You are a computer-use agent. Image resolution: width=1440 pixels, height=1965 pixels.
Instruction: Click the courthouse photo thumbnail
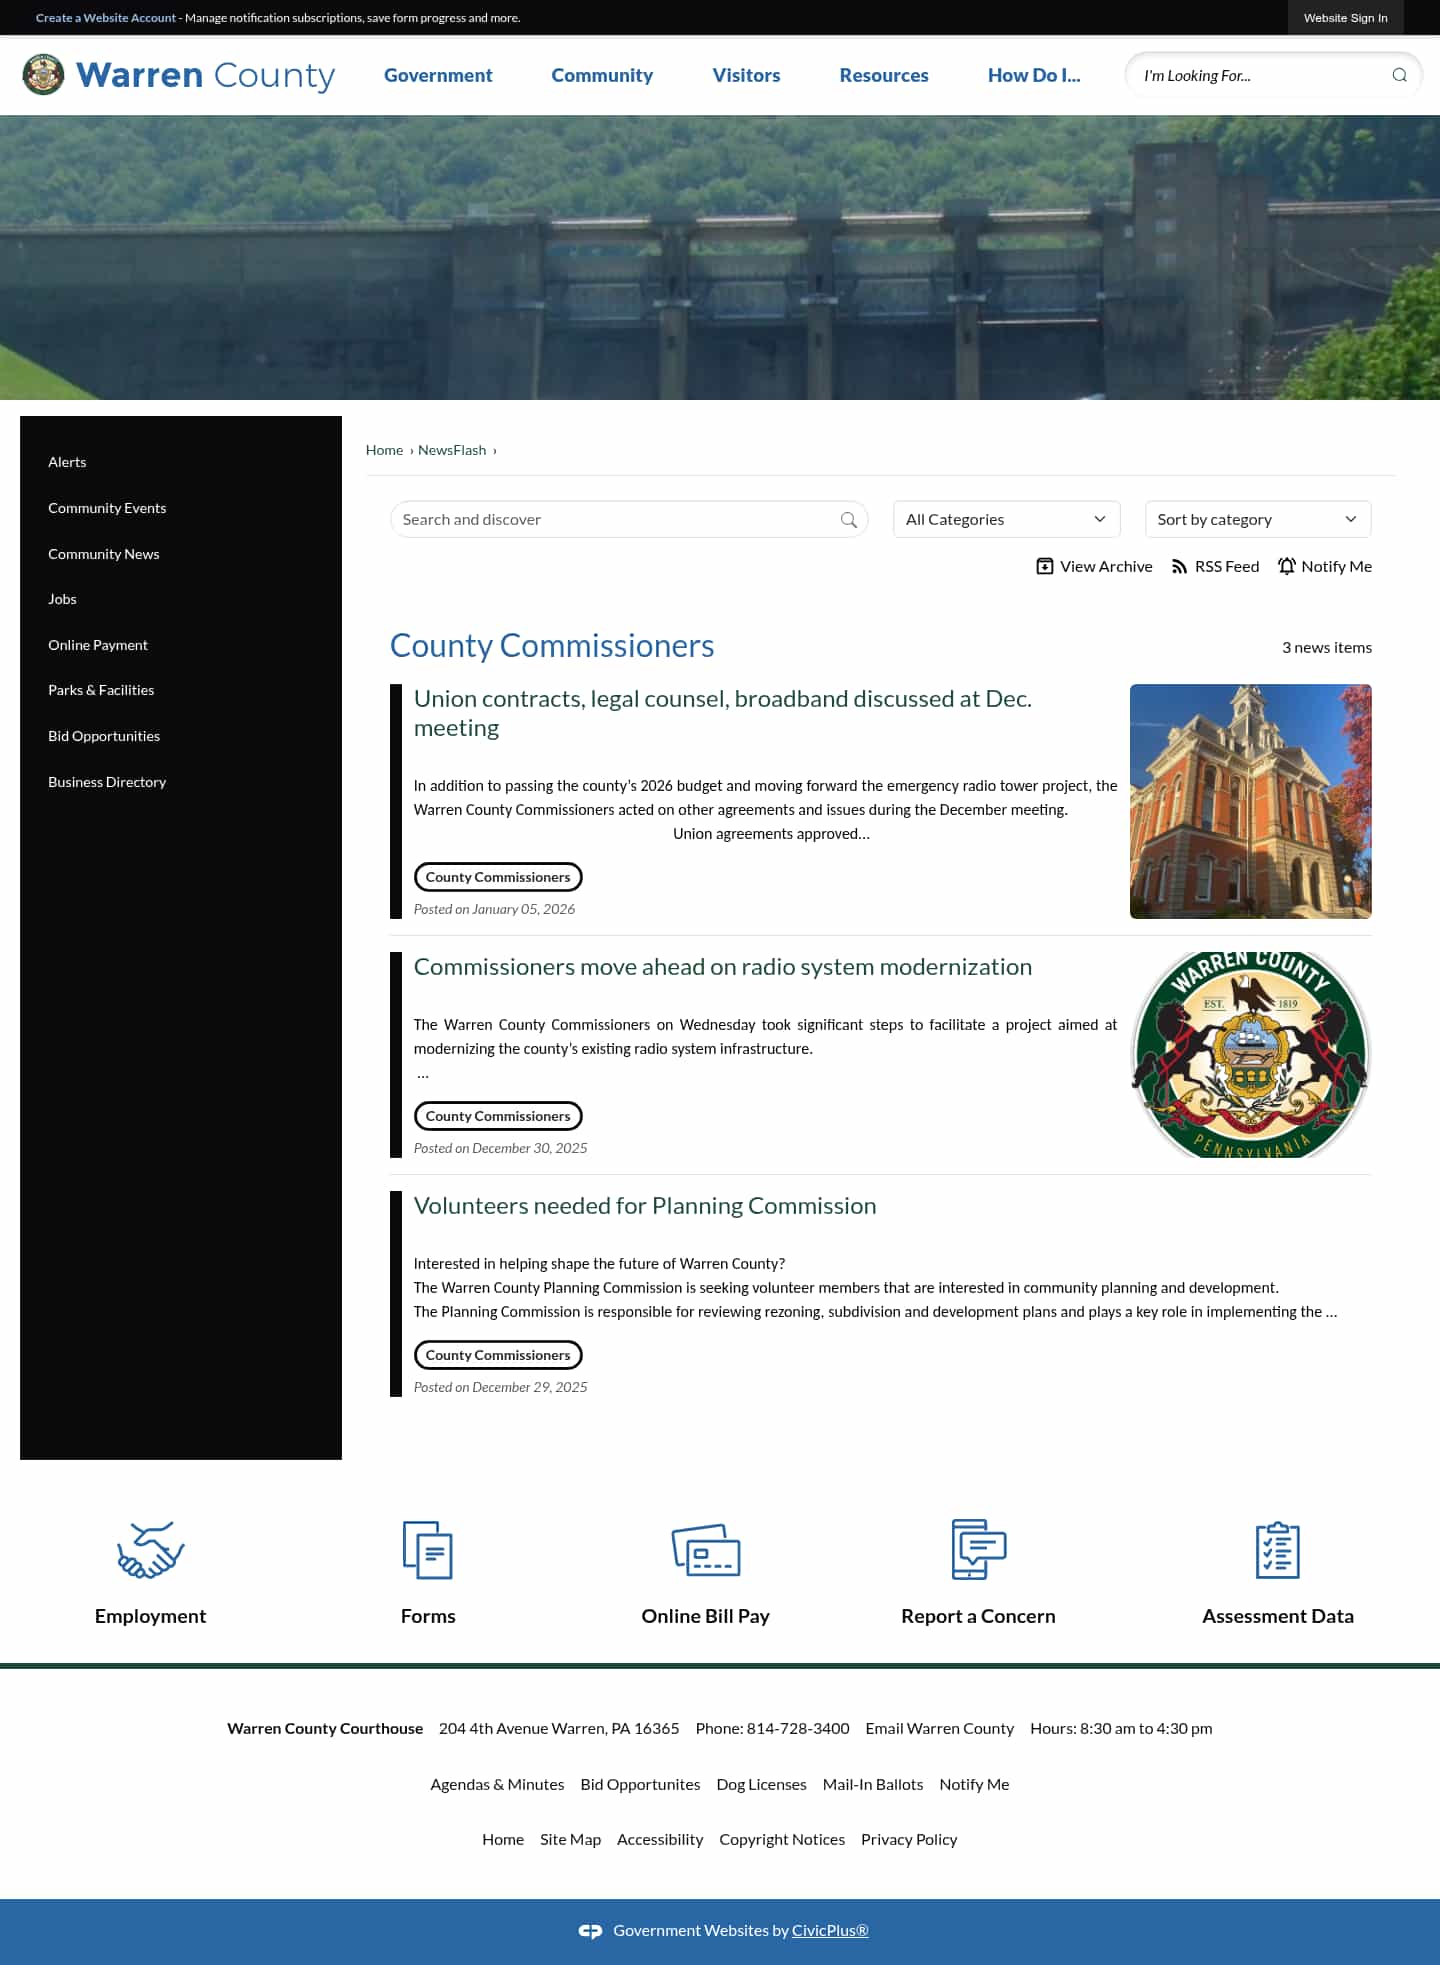click(x=1250, y=801)
